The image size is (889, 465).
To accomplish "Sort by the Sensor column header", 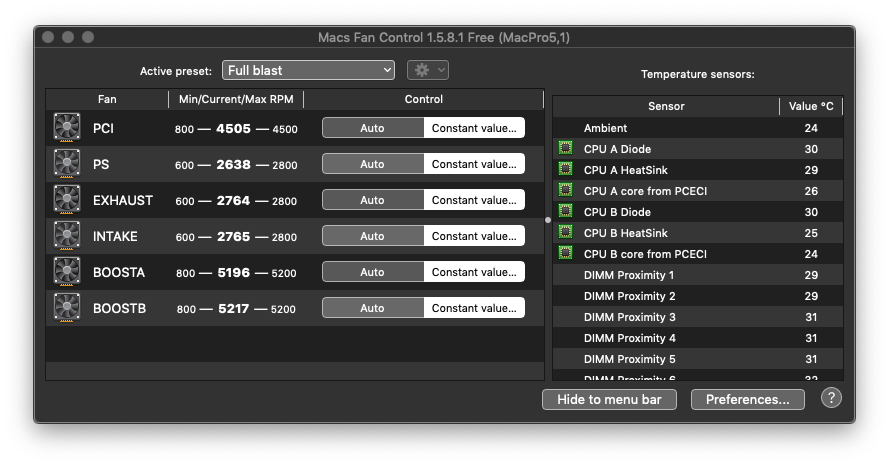I will [x=666, y=106].
